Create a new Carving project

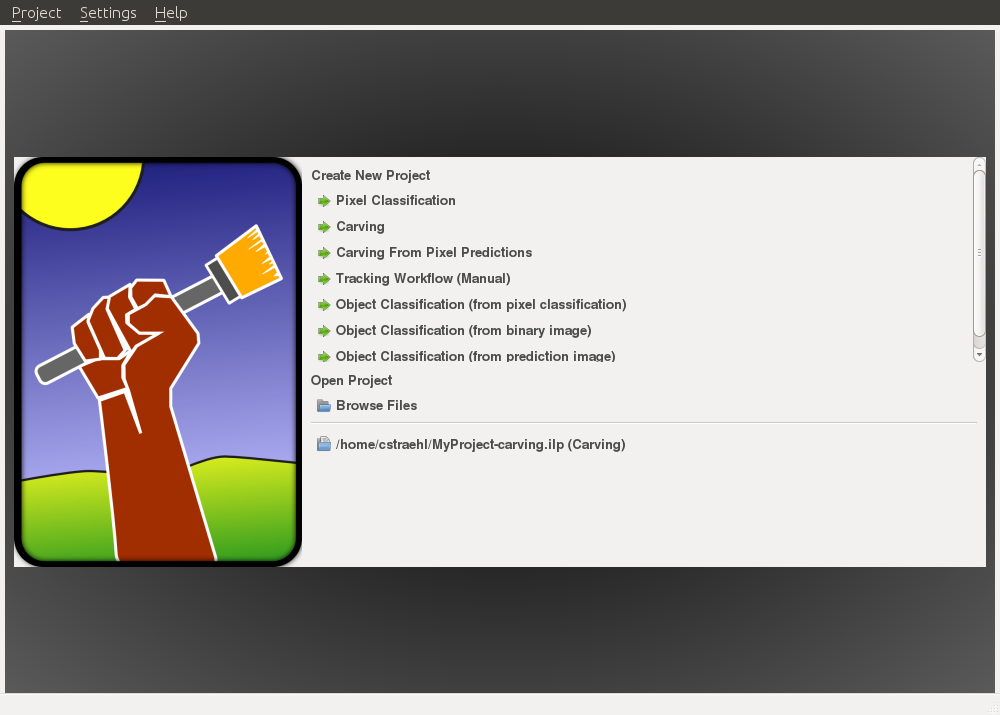pyautogui.click(x=360, y=227)
